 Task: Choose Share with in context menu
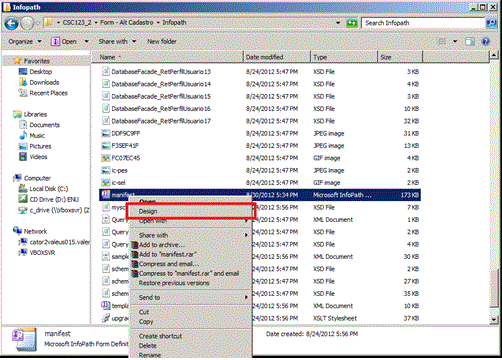pyautogui.click(x=190, y=235)
